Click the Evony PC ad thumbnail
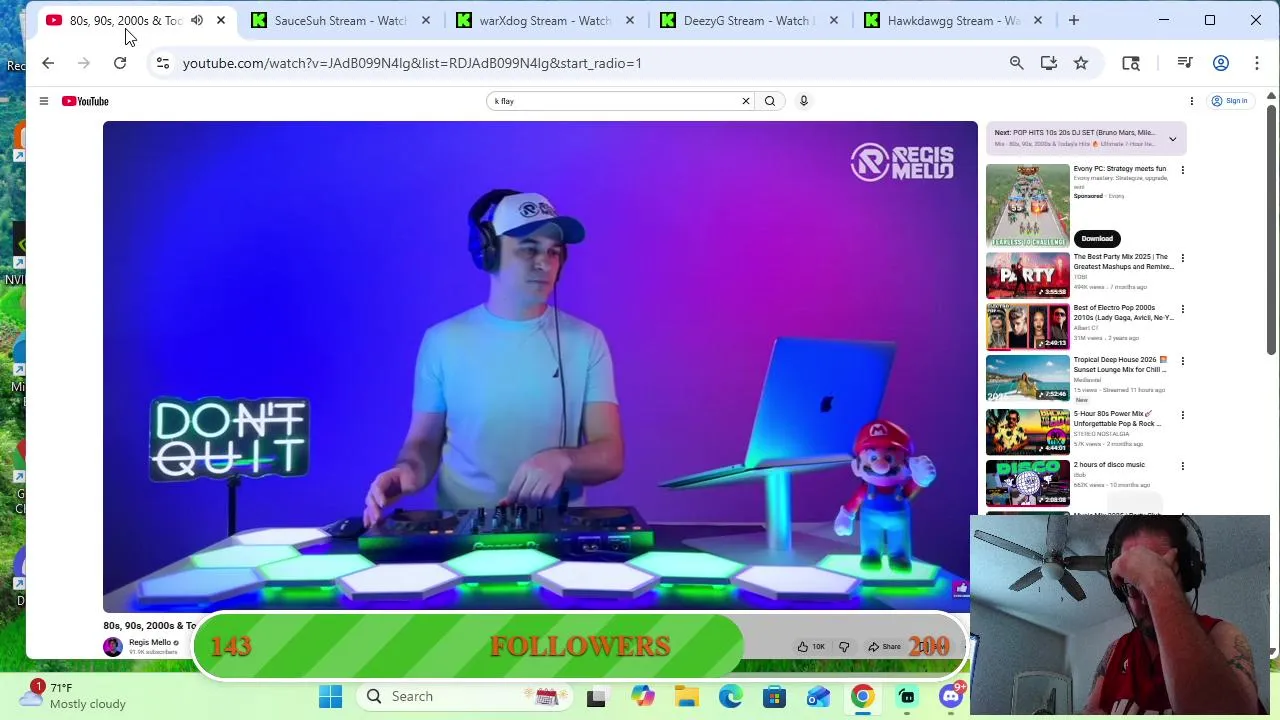 (x=1027, y=205)
